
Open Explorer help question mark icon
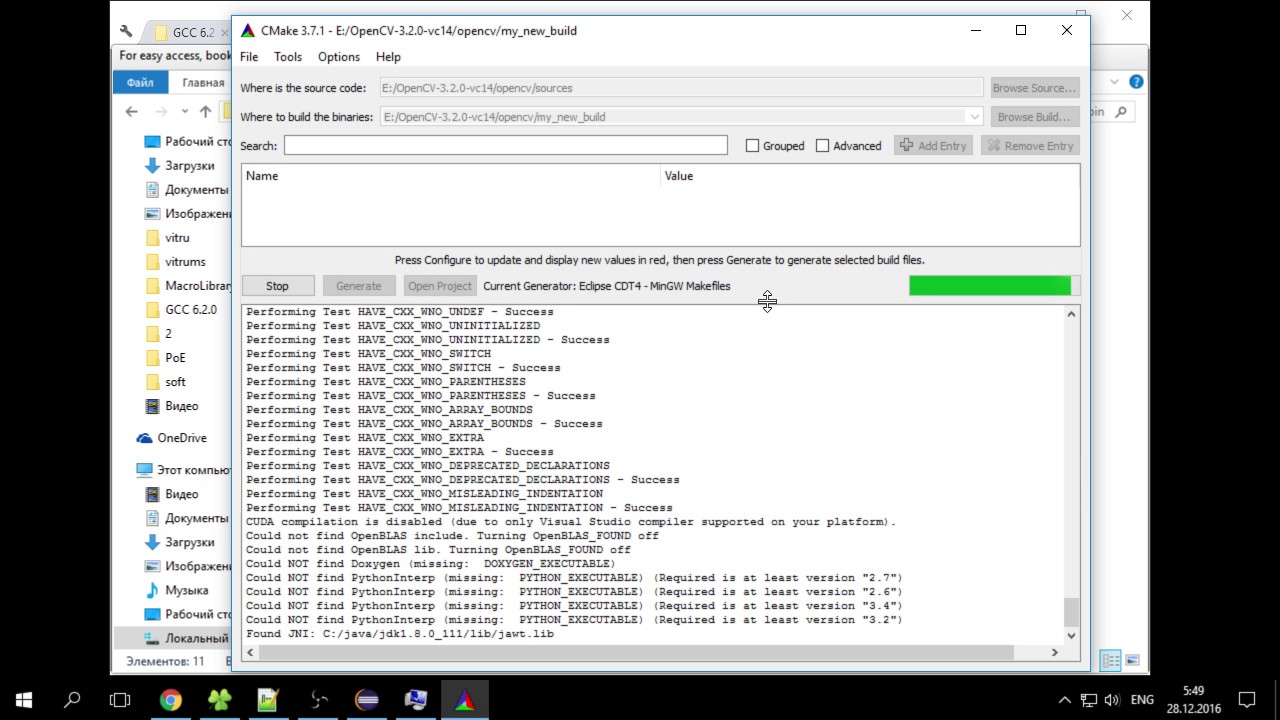coord(1136,82)
